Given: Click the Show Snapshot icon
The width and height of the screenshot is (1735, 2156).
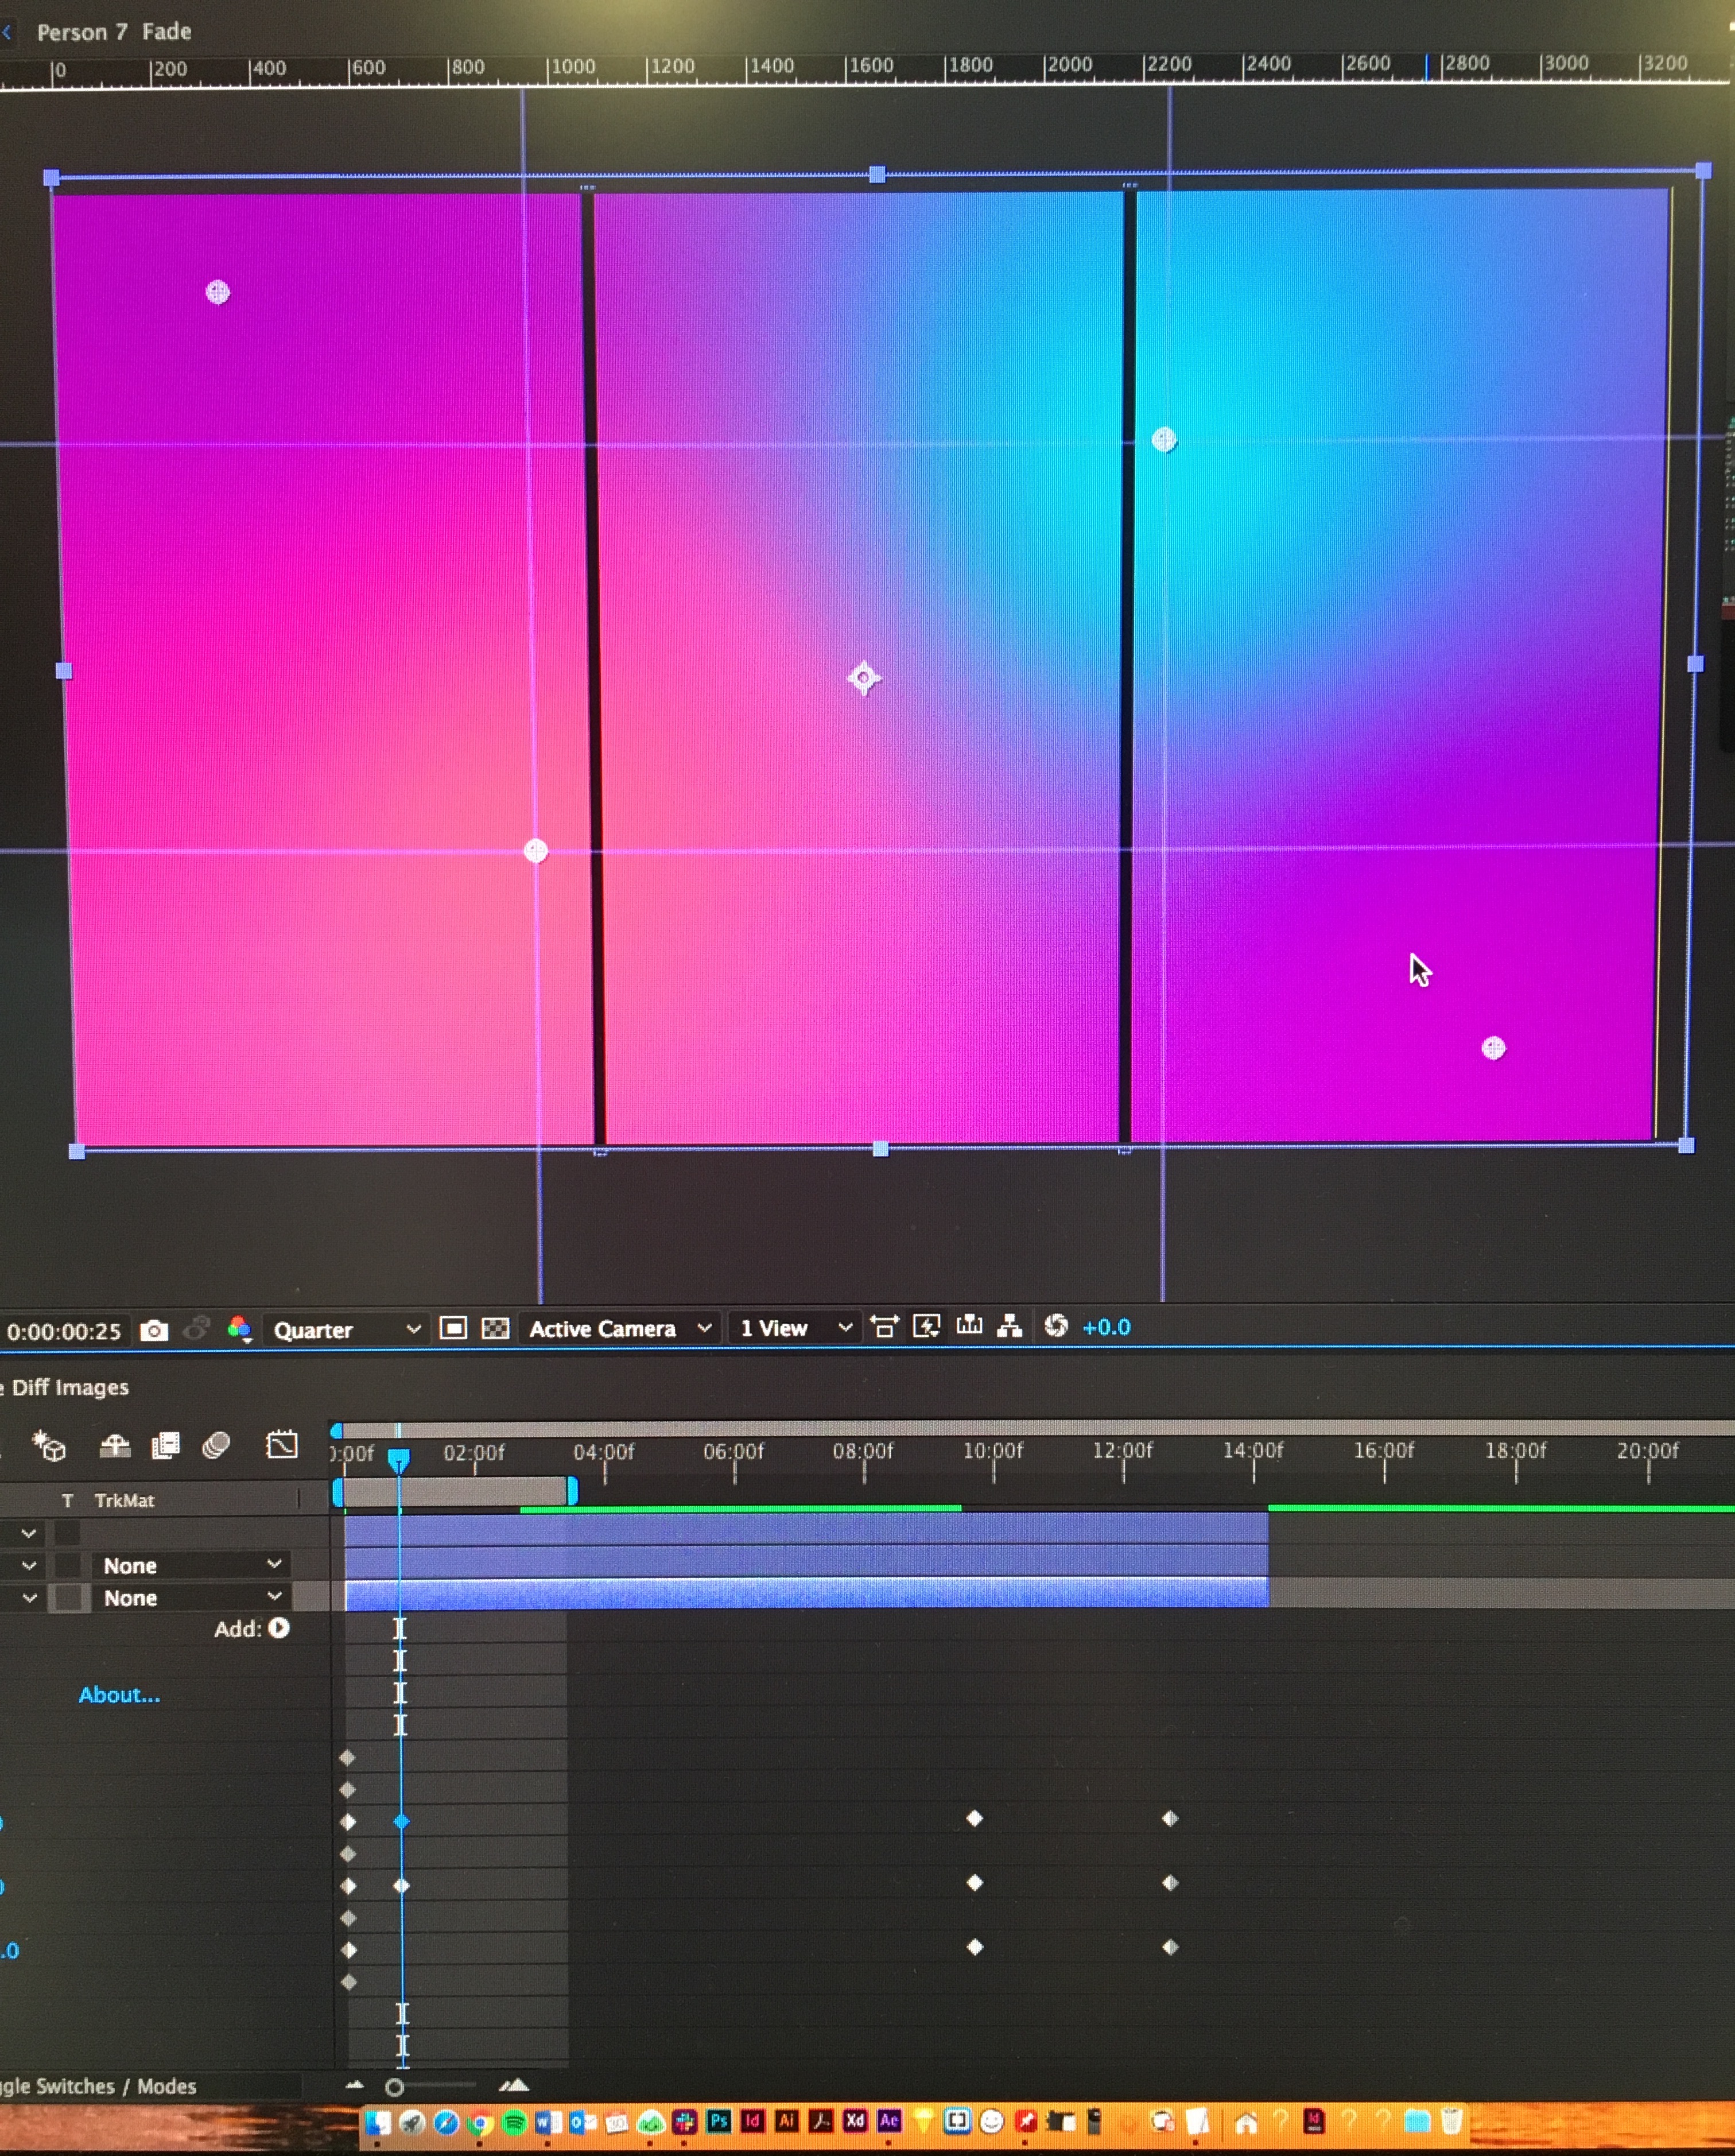Looking at the screenshot, I should pos(197,1329).
